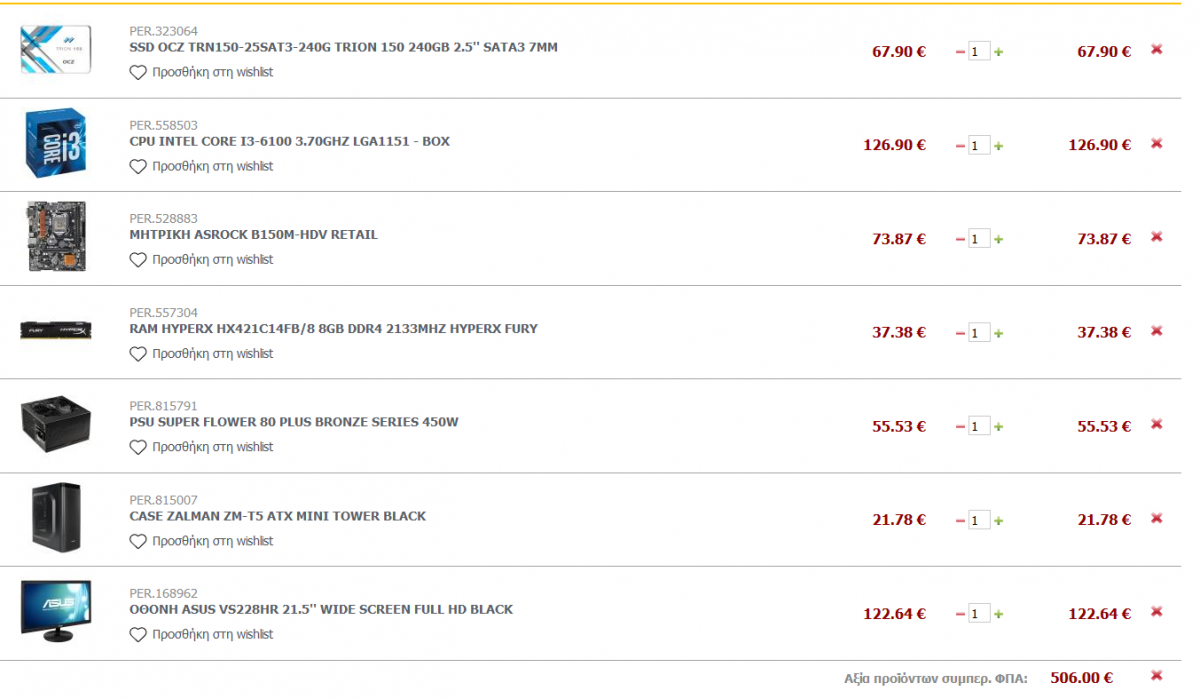The height and width of the screenshot is (699, 1200).
Task: Click the wishlist heart icon for OCZ SSD
Action: click(x=138, y=73)
